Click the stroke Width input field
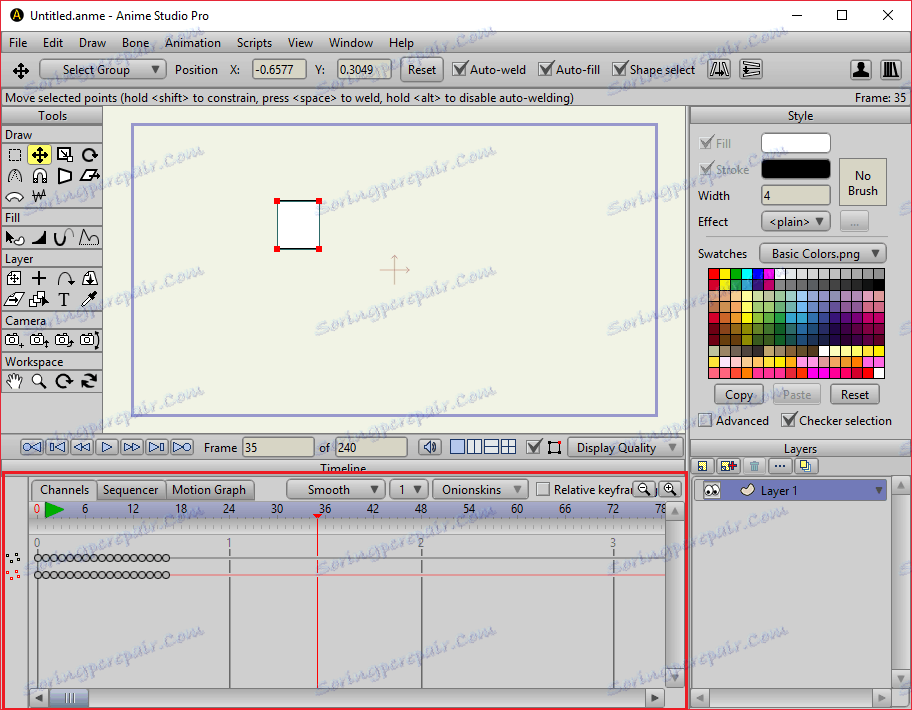The image size is (912, 710). (795, 195)
